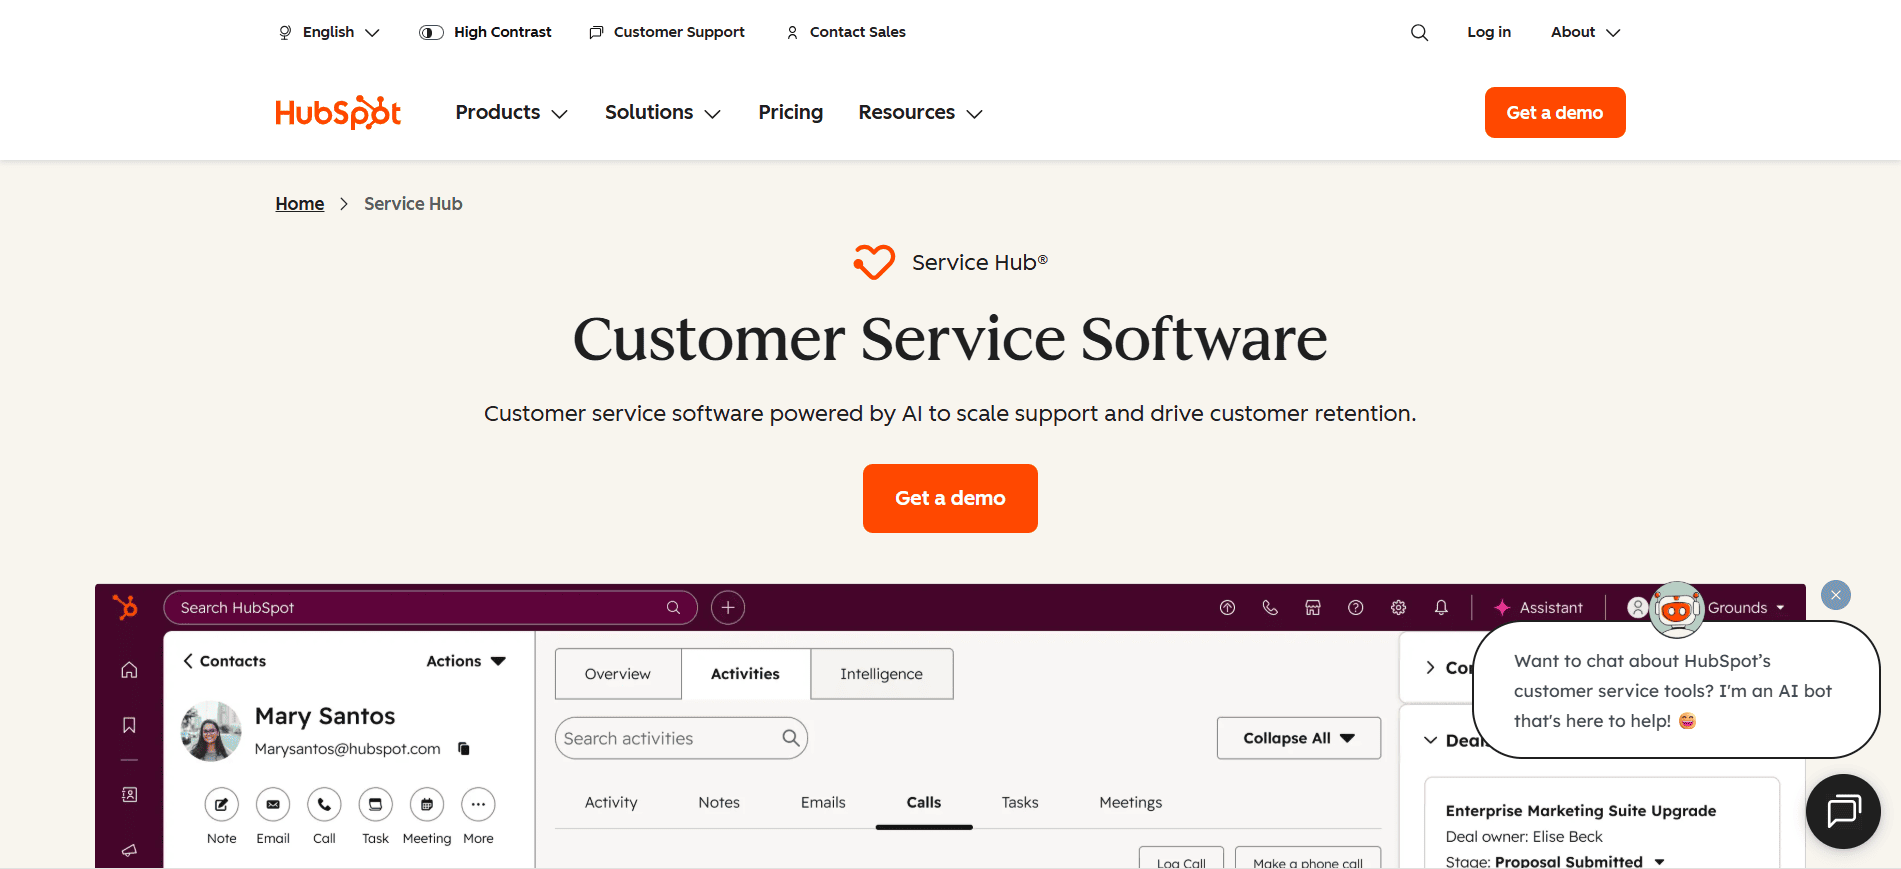1901x869 pixels.
Task: Click the More icon under Mary Santos
Action: pyautogui.click(x=478, y=804)
